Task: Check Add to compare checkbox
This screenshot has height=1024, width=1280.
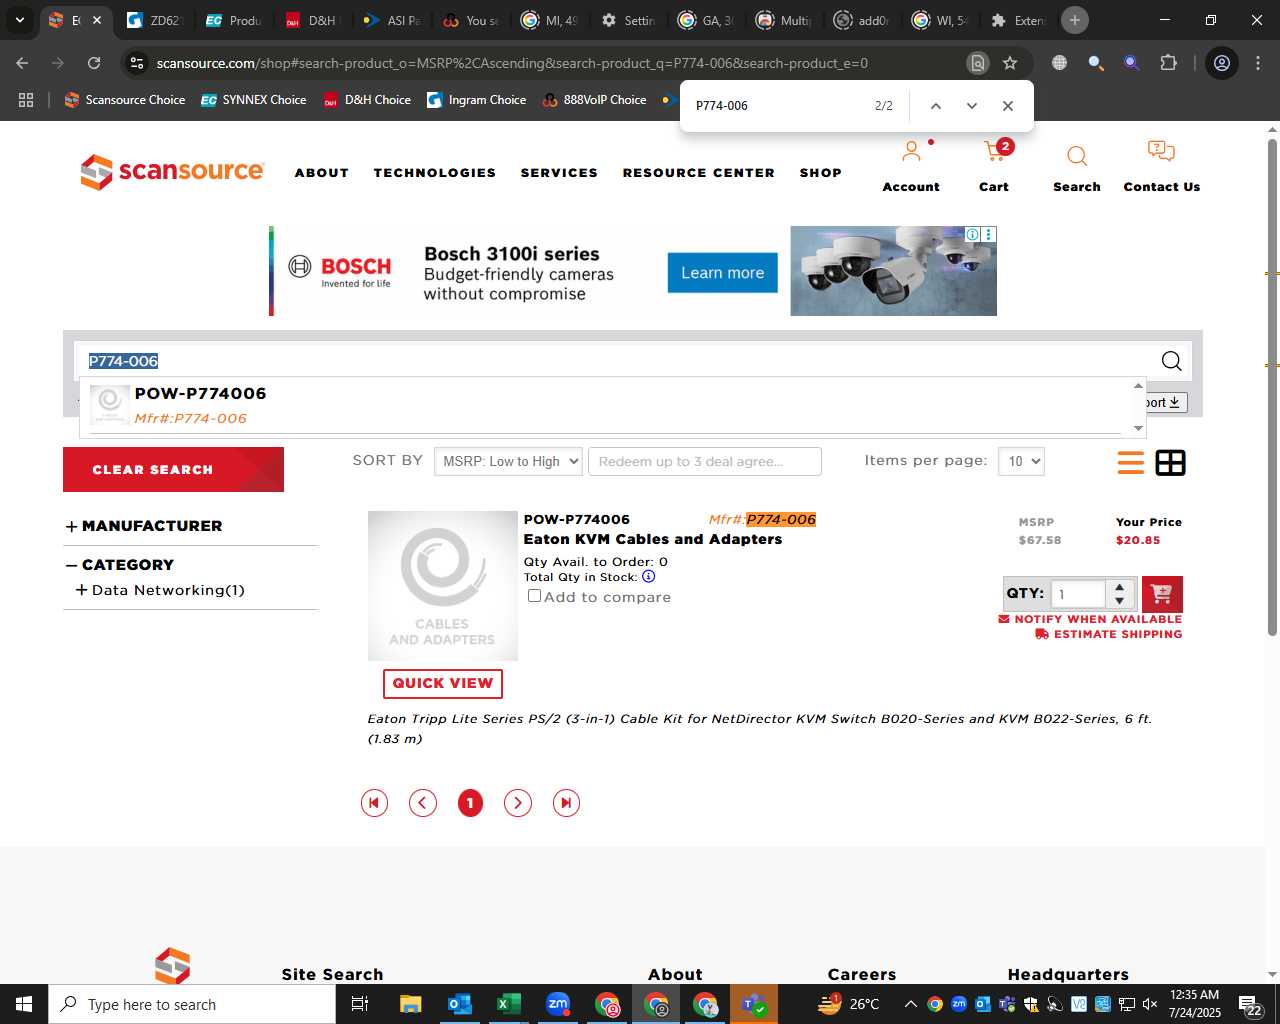Action: [534, 596]
